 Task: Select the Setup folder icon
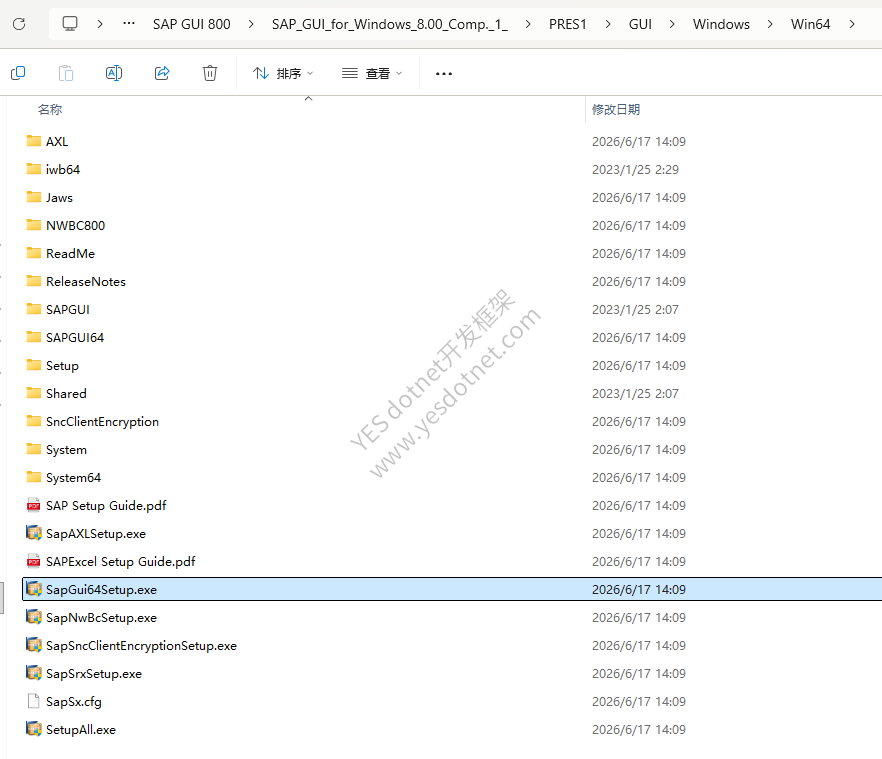tap(34, 365)
